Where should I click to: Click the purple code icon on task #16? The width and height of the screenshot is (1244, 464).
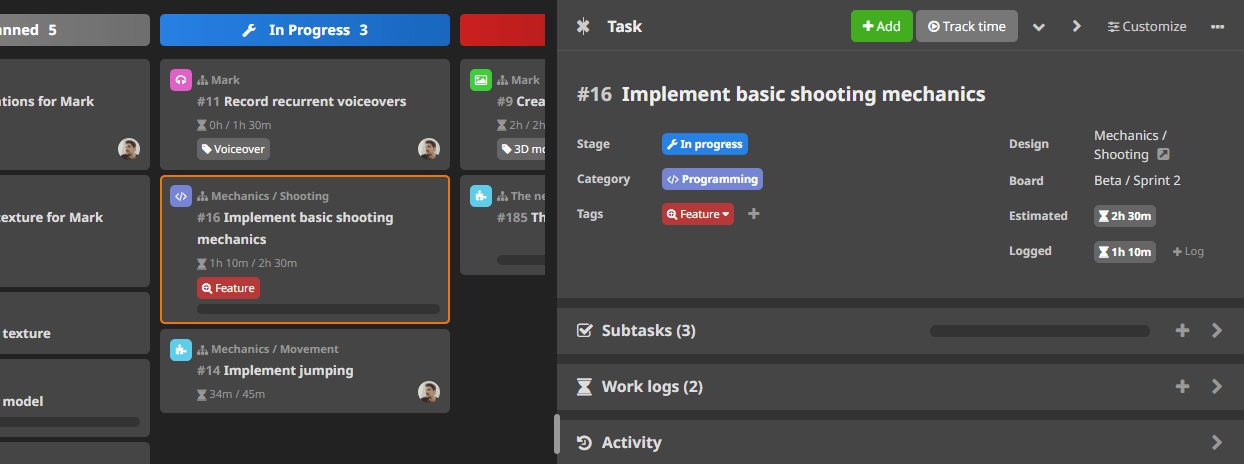point(181,196)
